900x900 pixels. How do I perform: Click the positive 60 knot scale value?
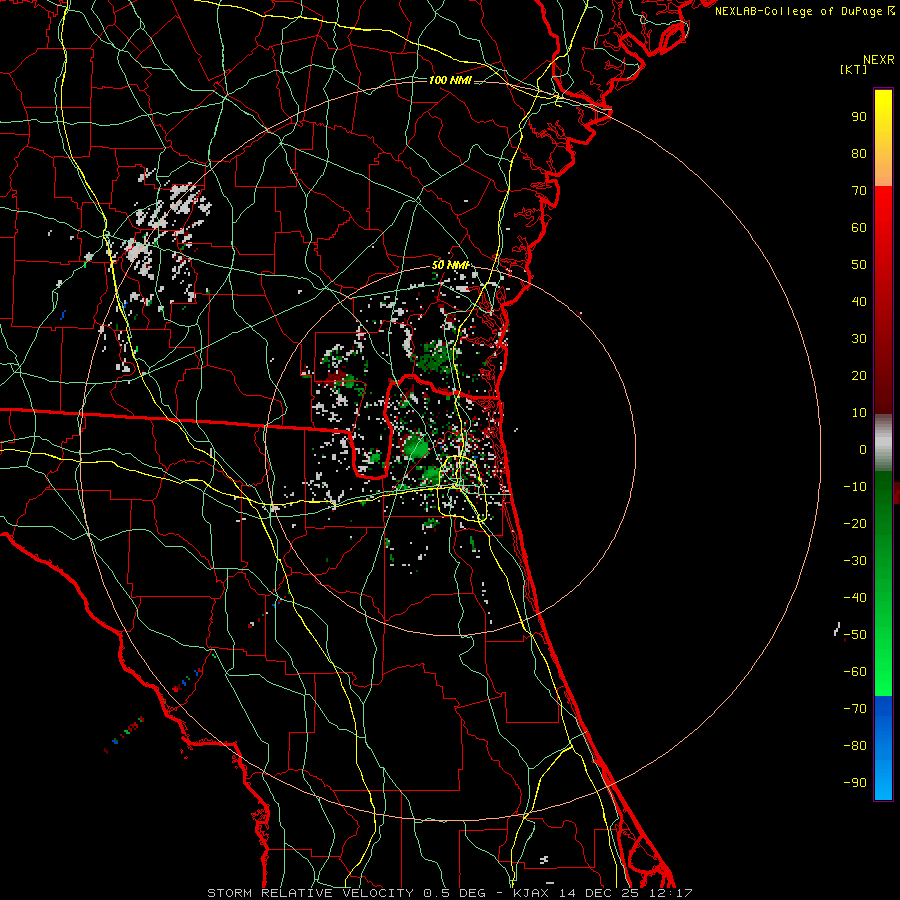(859, 227)
